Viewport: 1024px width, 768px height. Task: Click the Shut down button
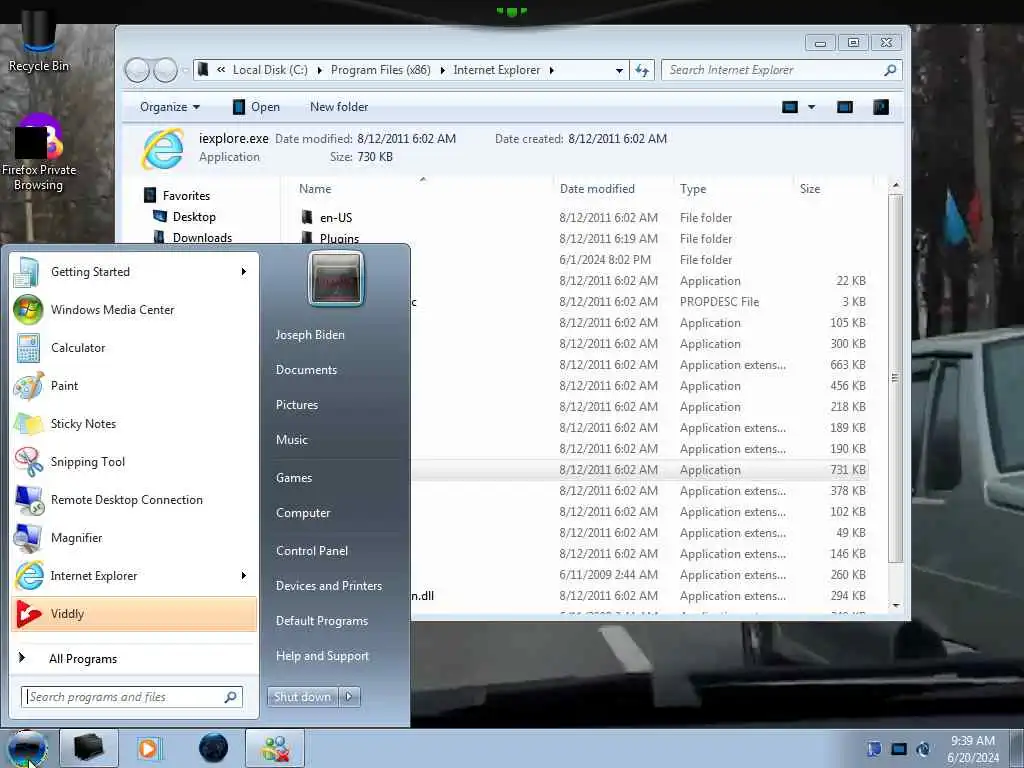click(x=303, y=697)
